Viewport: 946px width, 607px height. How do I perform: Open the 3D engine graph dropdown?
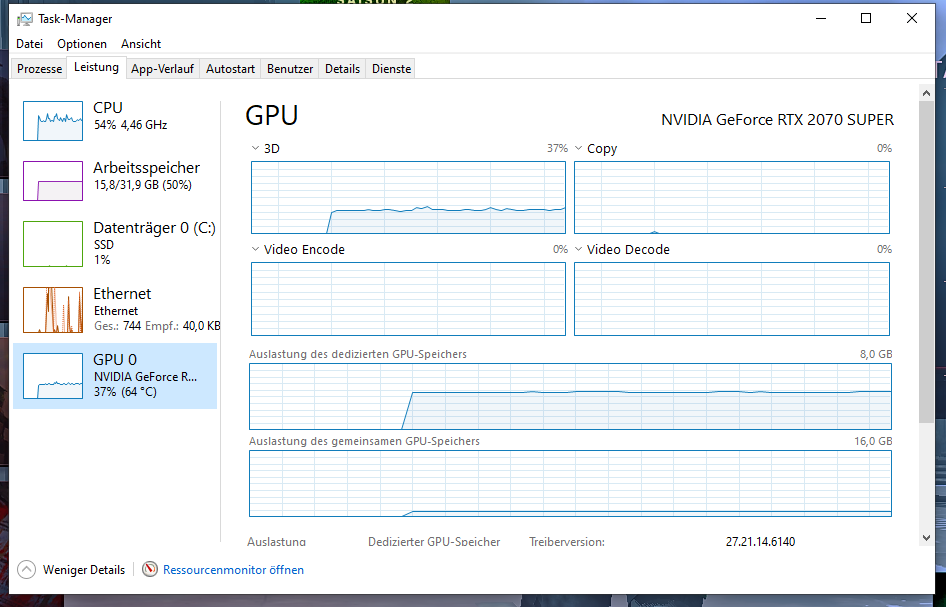(256, 149)
